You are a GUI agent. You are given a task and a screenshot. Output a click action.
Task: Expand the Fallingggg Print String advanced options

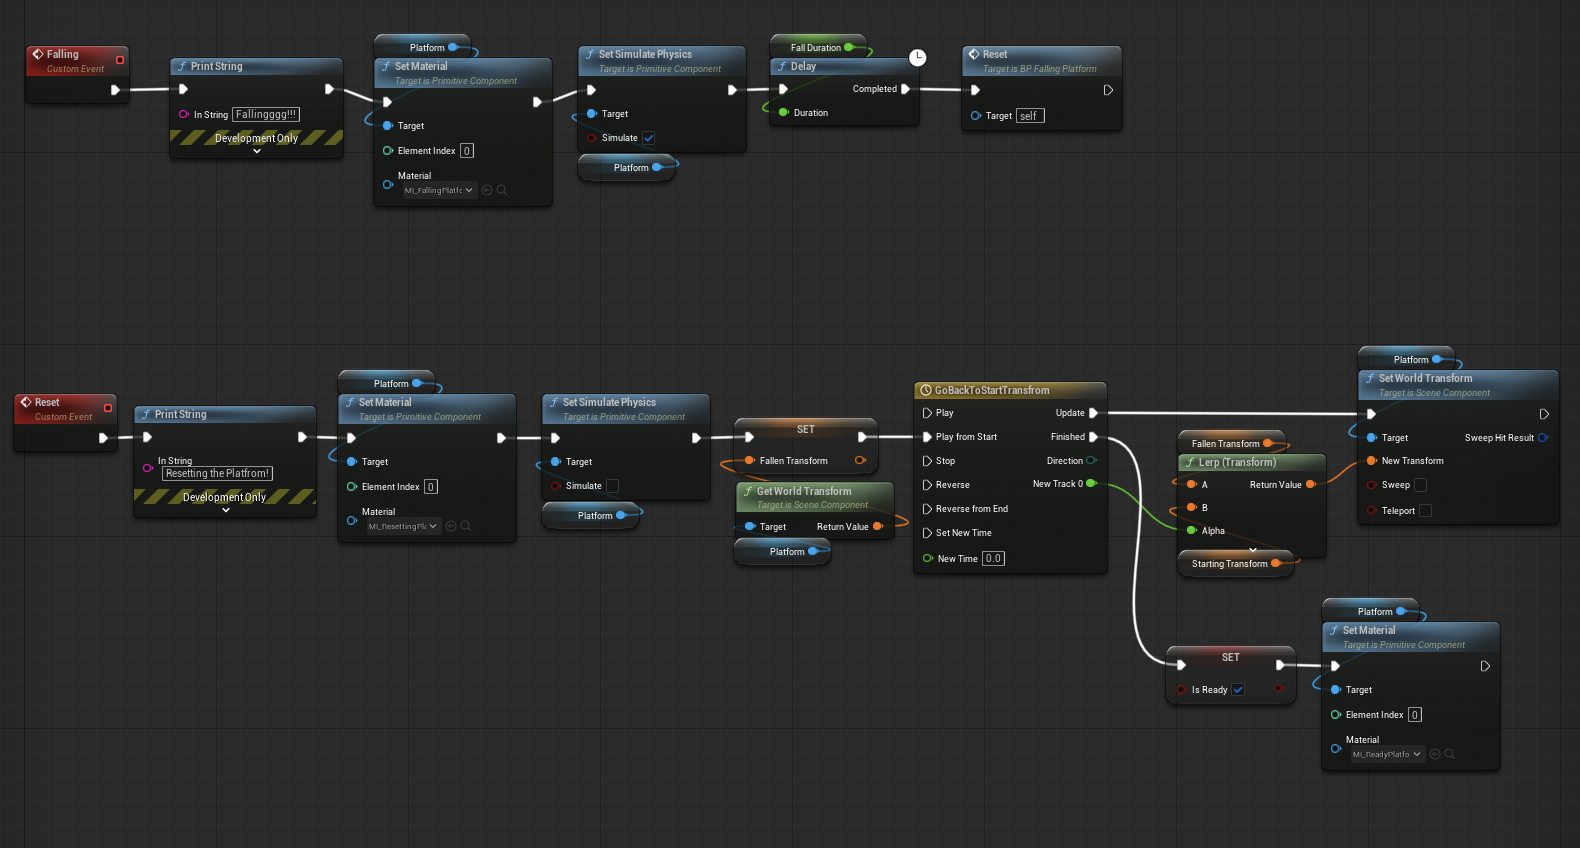tap(257, 151)
